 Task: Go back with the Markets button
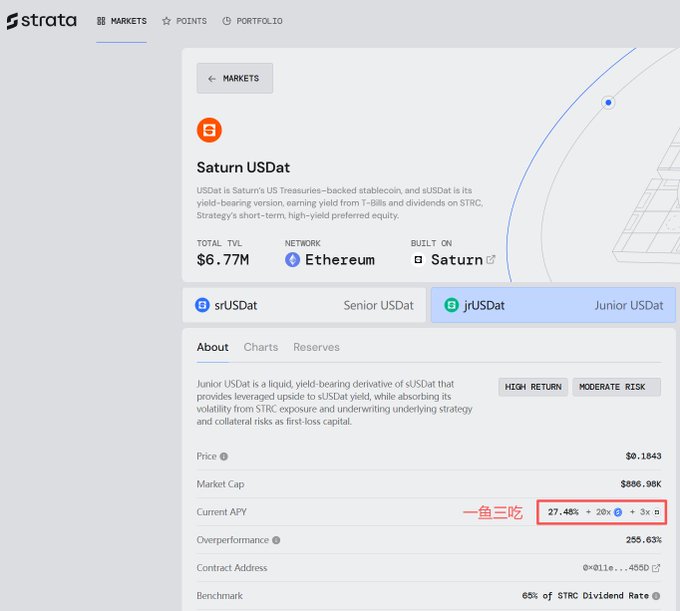click(x=235, y=78)
